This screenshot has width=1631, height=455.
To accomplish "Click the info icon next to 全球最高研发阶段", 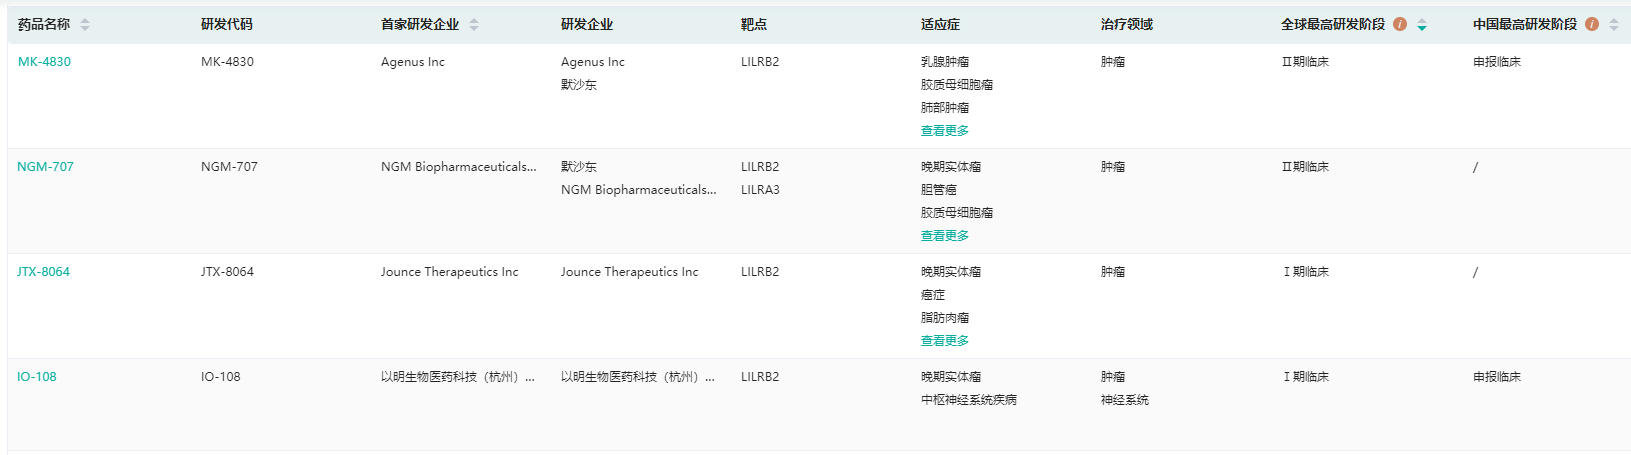I will [1400, 24].
